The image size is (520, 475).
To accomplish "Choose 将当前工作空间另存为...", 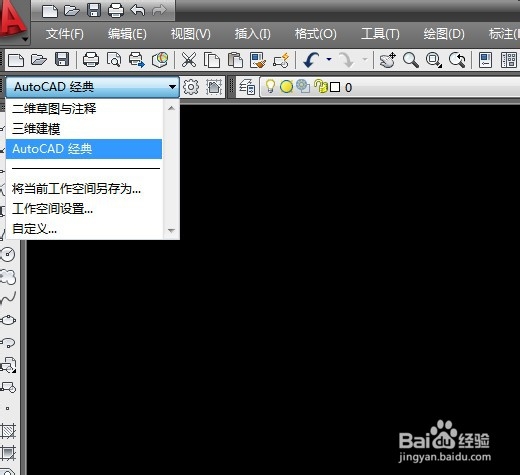I will [84, 189].
